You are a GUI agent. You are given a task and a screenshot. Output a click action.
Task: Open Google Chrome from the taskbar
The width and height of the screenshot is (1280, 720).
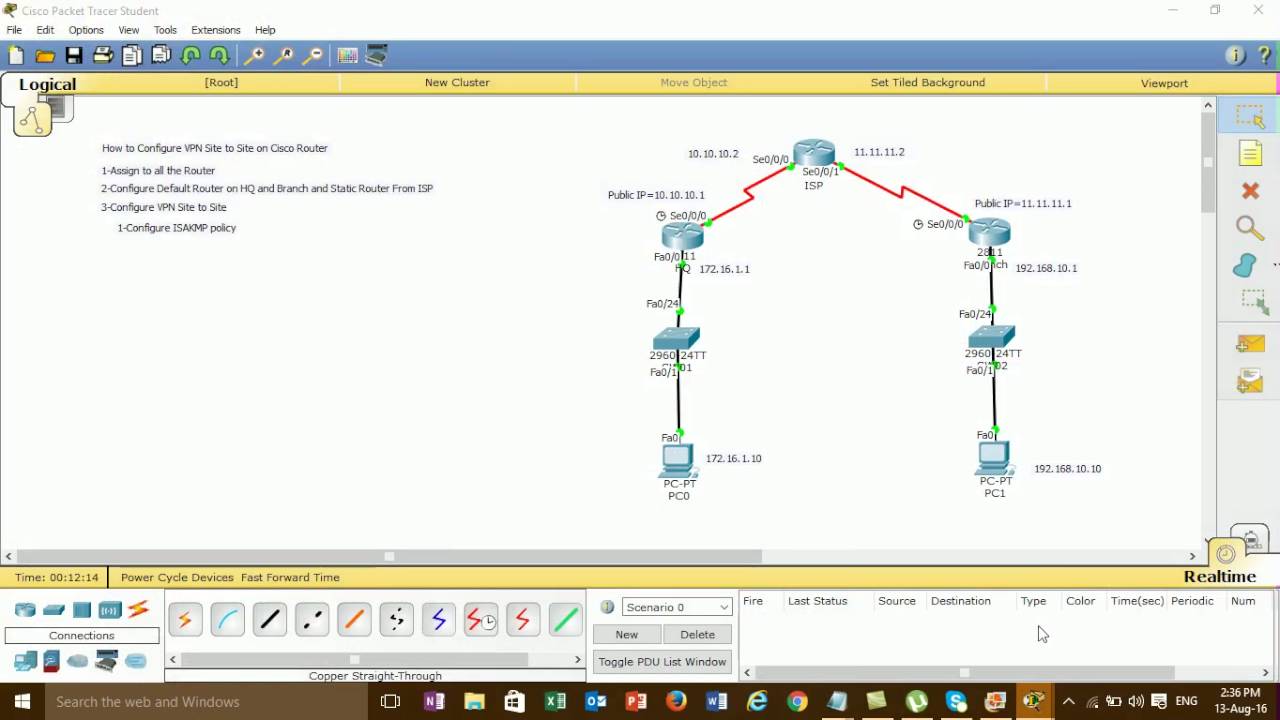(x=797, y=701)
